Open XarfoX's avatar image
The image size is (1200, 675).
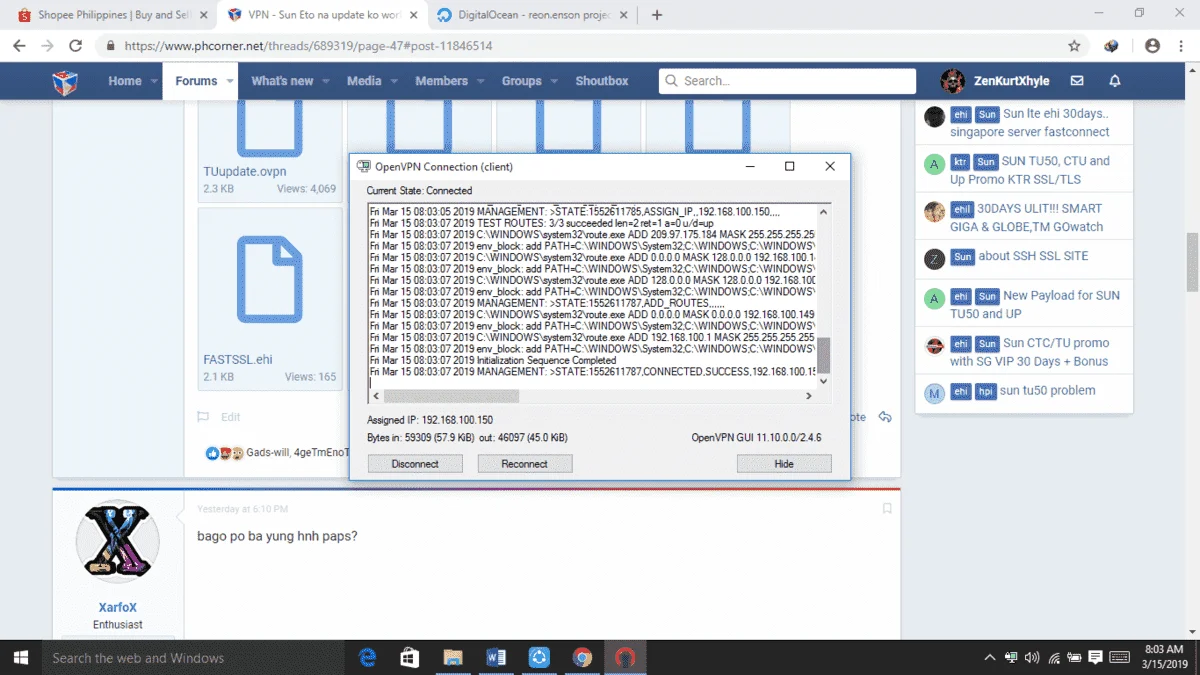[118, 541]
